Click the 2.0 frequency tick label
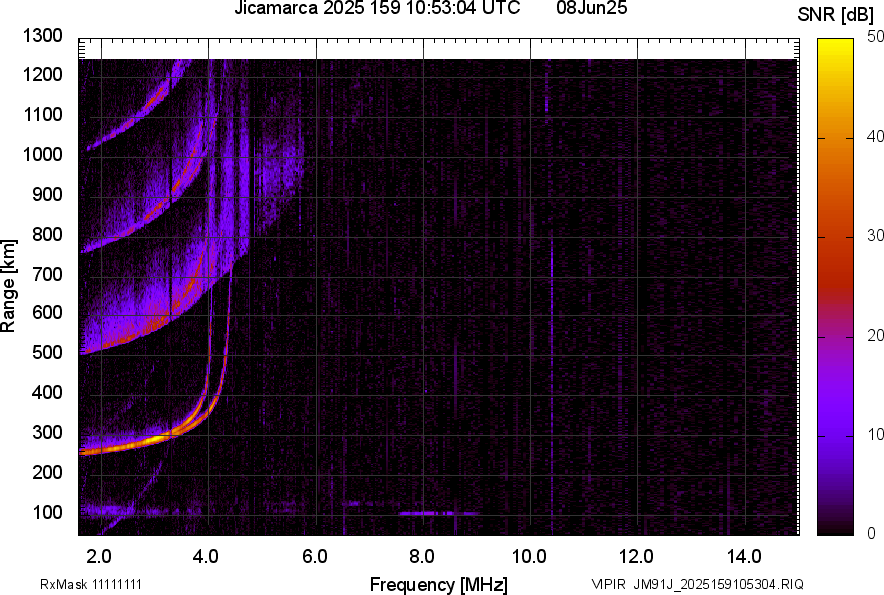 pyautogui.click(x=99, y=557)
